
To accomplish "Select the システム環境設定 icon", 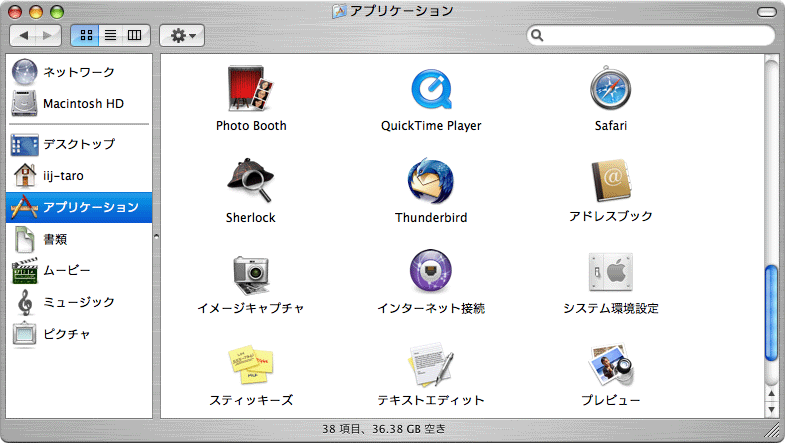I will click(611, 271).
